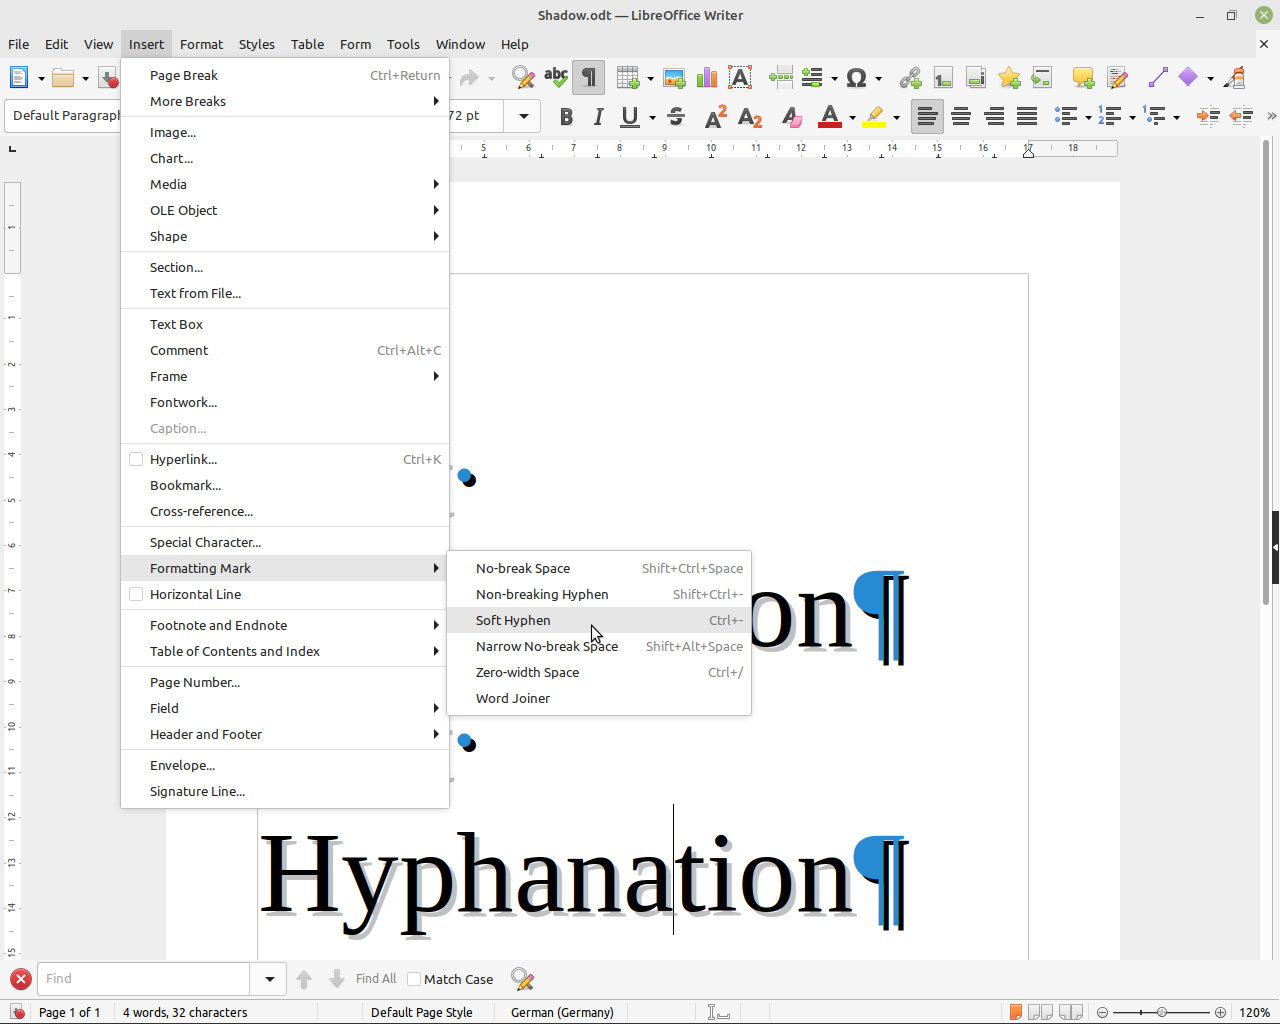The height and width of the screenshot is (1024, 1280).
Task: Click Clear Direct Formatting icon
Action: point(791,117)
